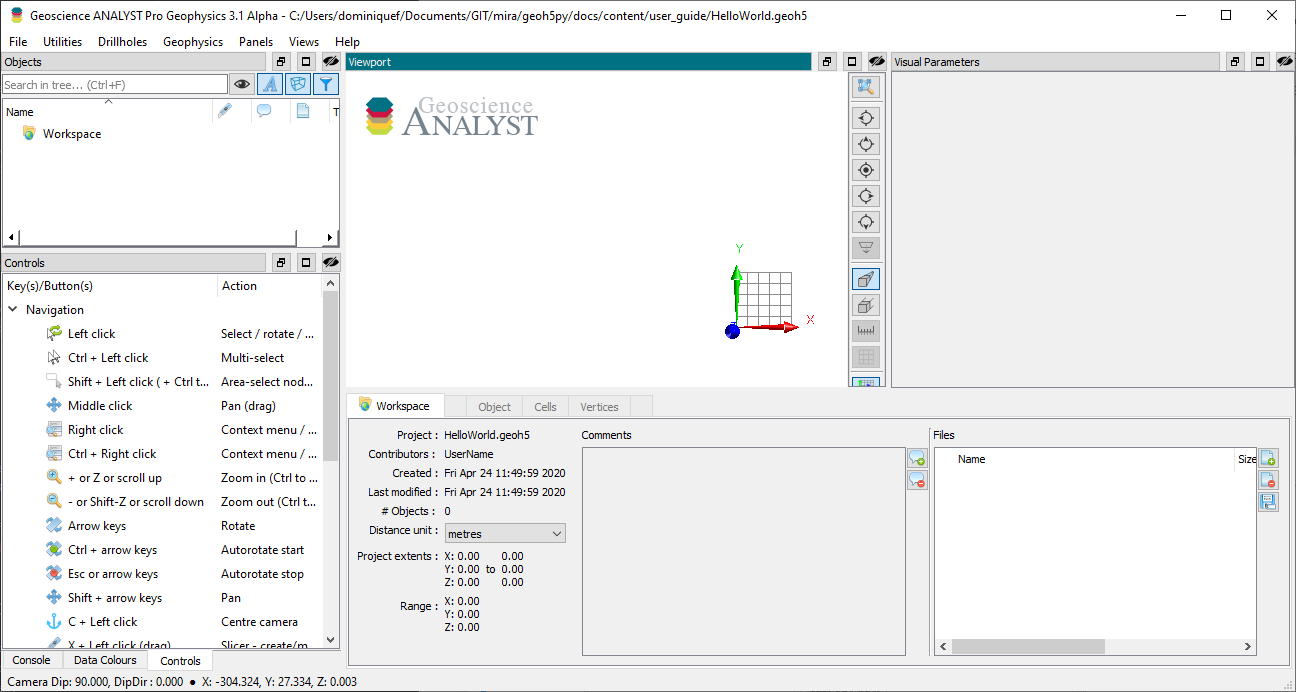The width and height of the screenshot is (1296, 692).
Task: Open the Views menu
Action: tap(304, 42)
